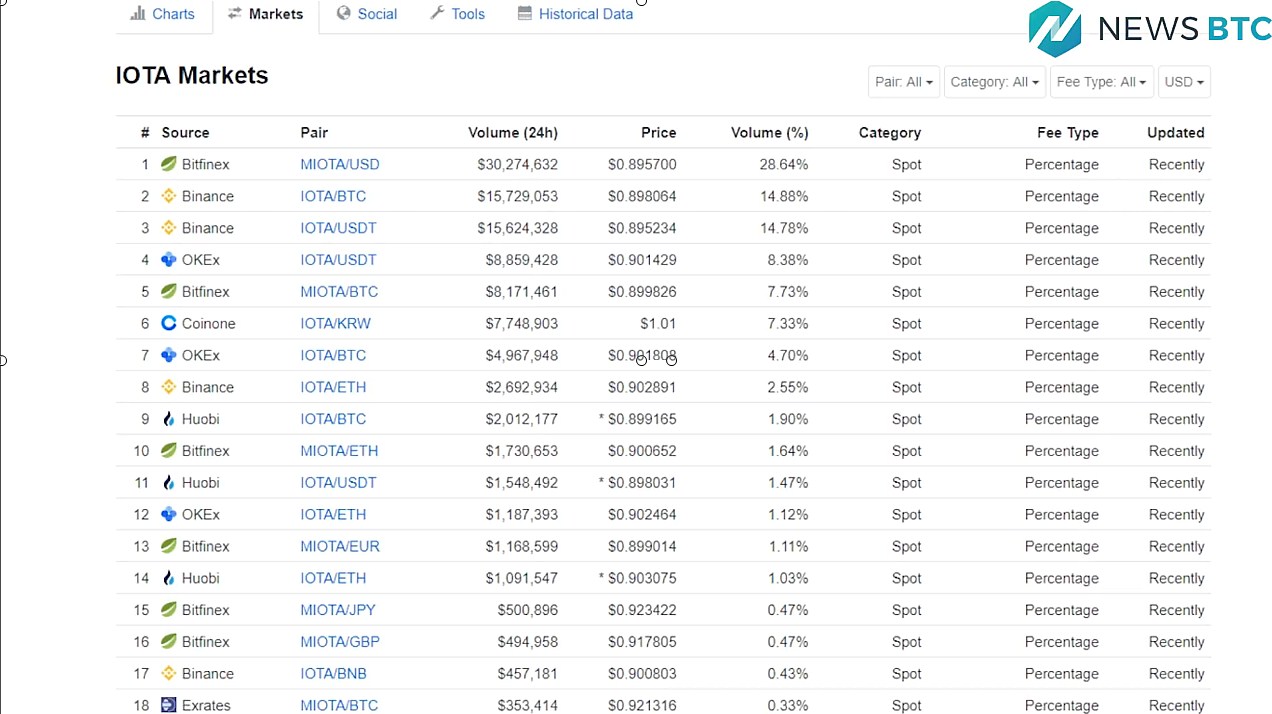The width and height of the screenshot is (1272, 714).
Task: Open Binance IOTA/USDT pair link in row 3
Action: coord(338,228)
